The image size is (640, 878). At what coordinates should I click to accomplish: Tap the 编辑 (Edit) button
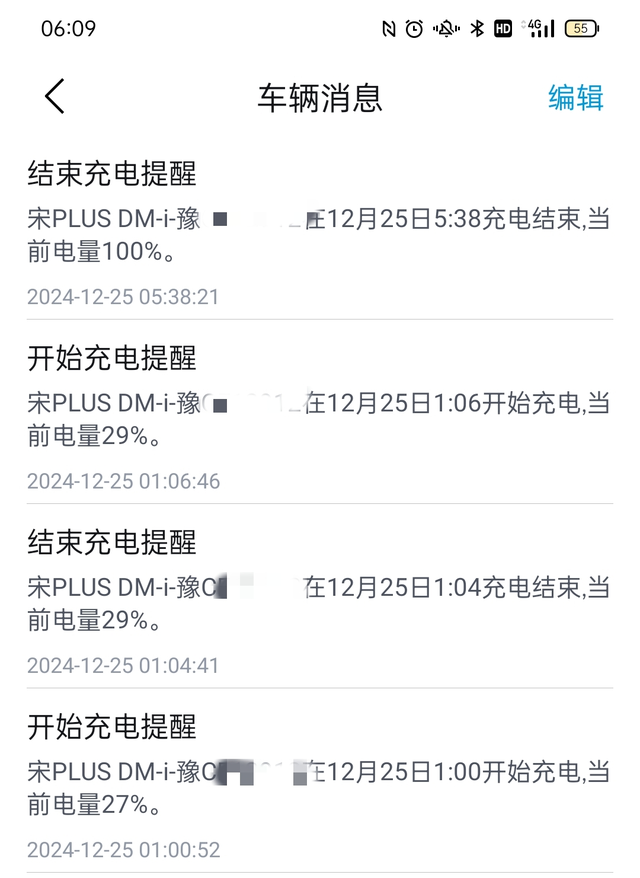tap(575, 97)
